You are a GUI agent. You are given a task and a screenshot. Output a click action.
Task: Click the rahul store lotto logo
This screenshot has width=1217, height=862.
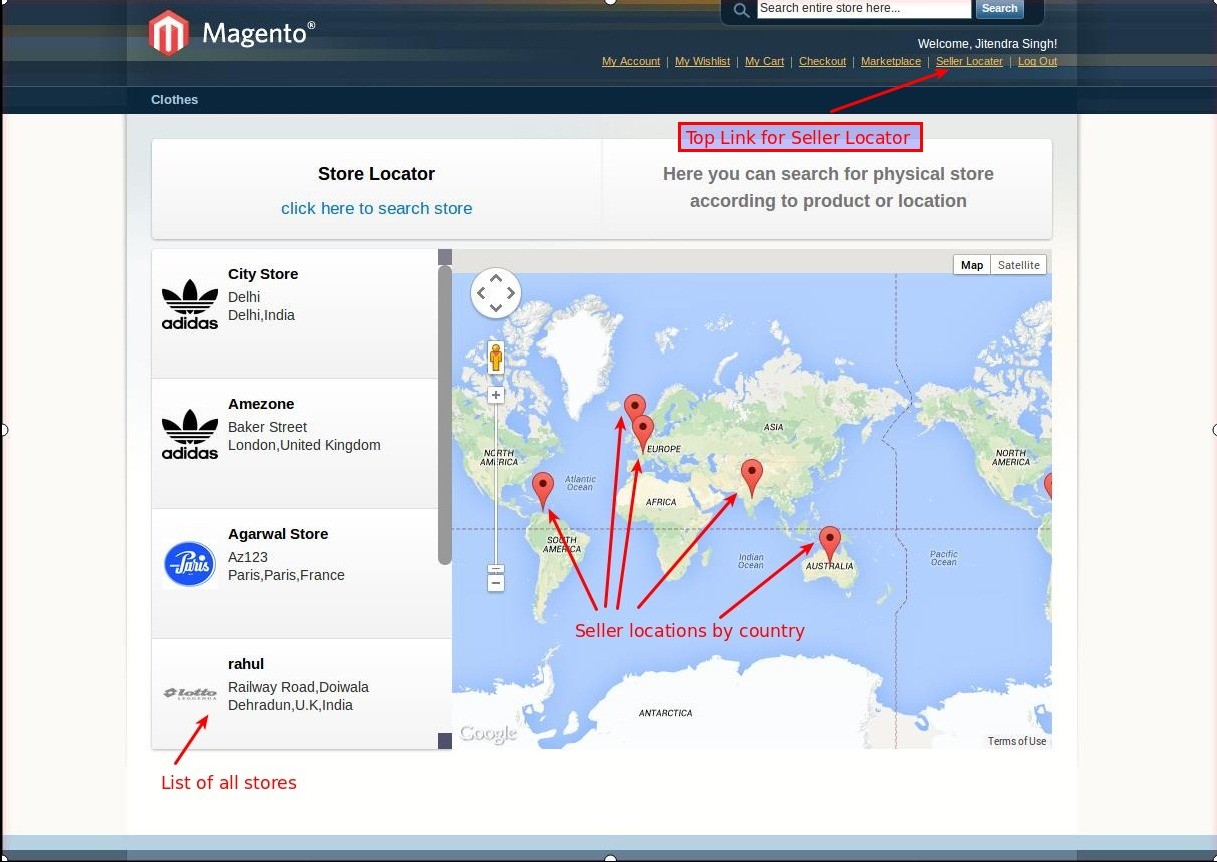click(190, 693)
